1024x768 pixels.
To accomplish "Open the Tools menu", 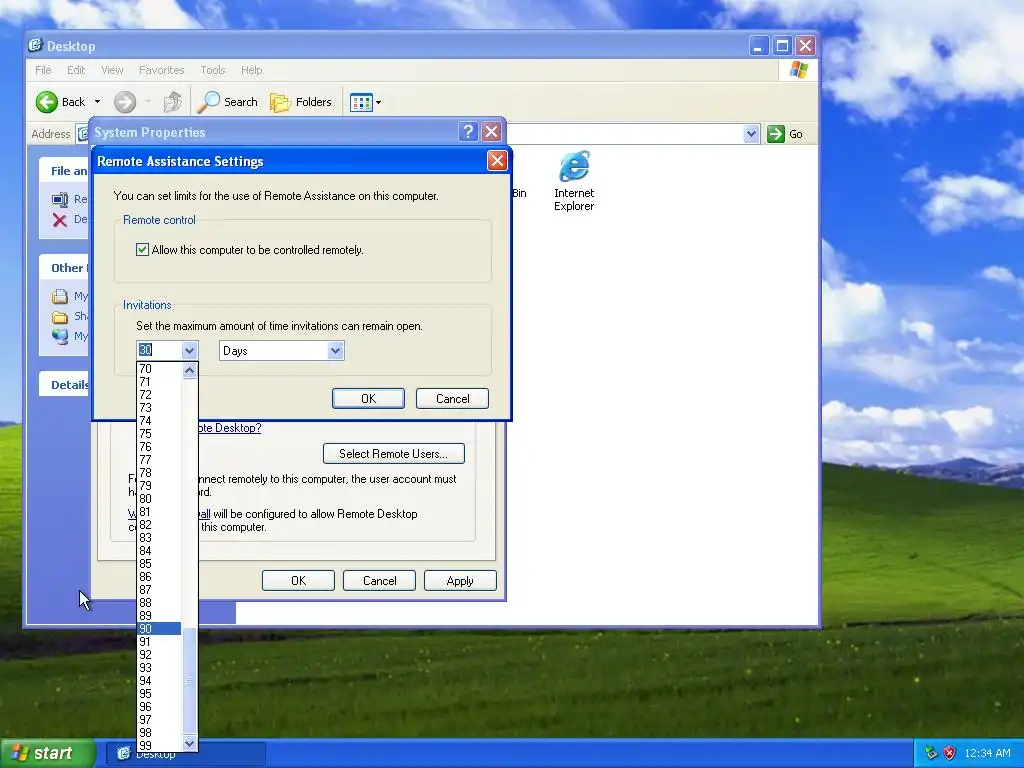I will tap(212, 70).
